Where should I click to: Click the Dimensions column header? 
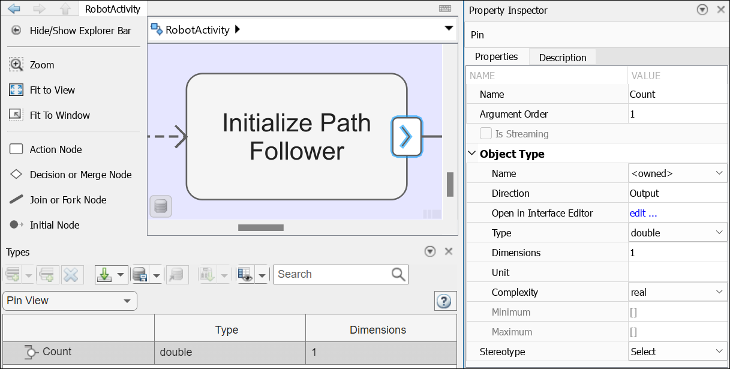[381, 330]
